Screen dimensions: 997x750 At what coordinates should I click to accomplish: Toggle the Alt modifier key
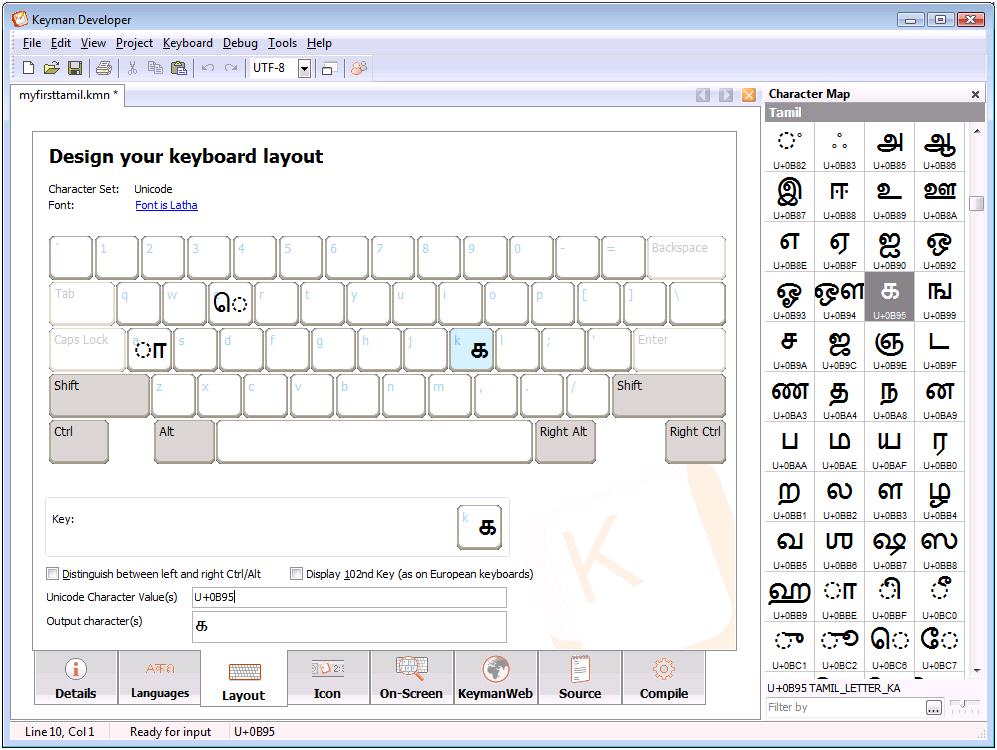tap(184, 442)
